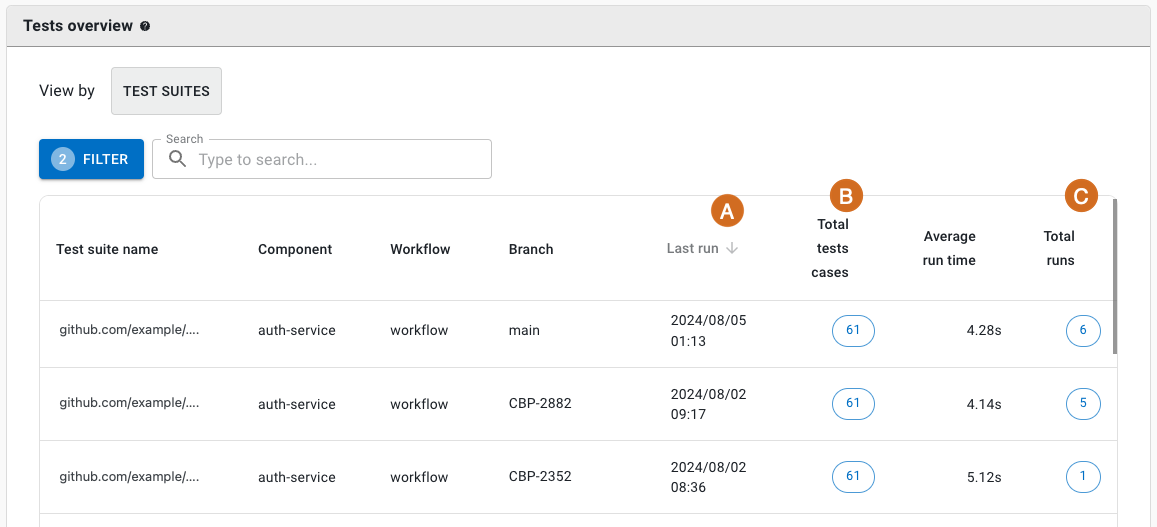Click auth-service in the CBP-2882 row
Viewport: 1157px width, 527px height.
297,404
